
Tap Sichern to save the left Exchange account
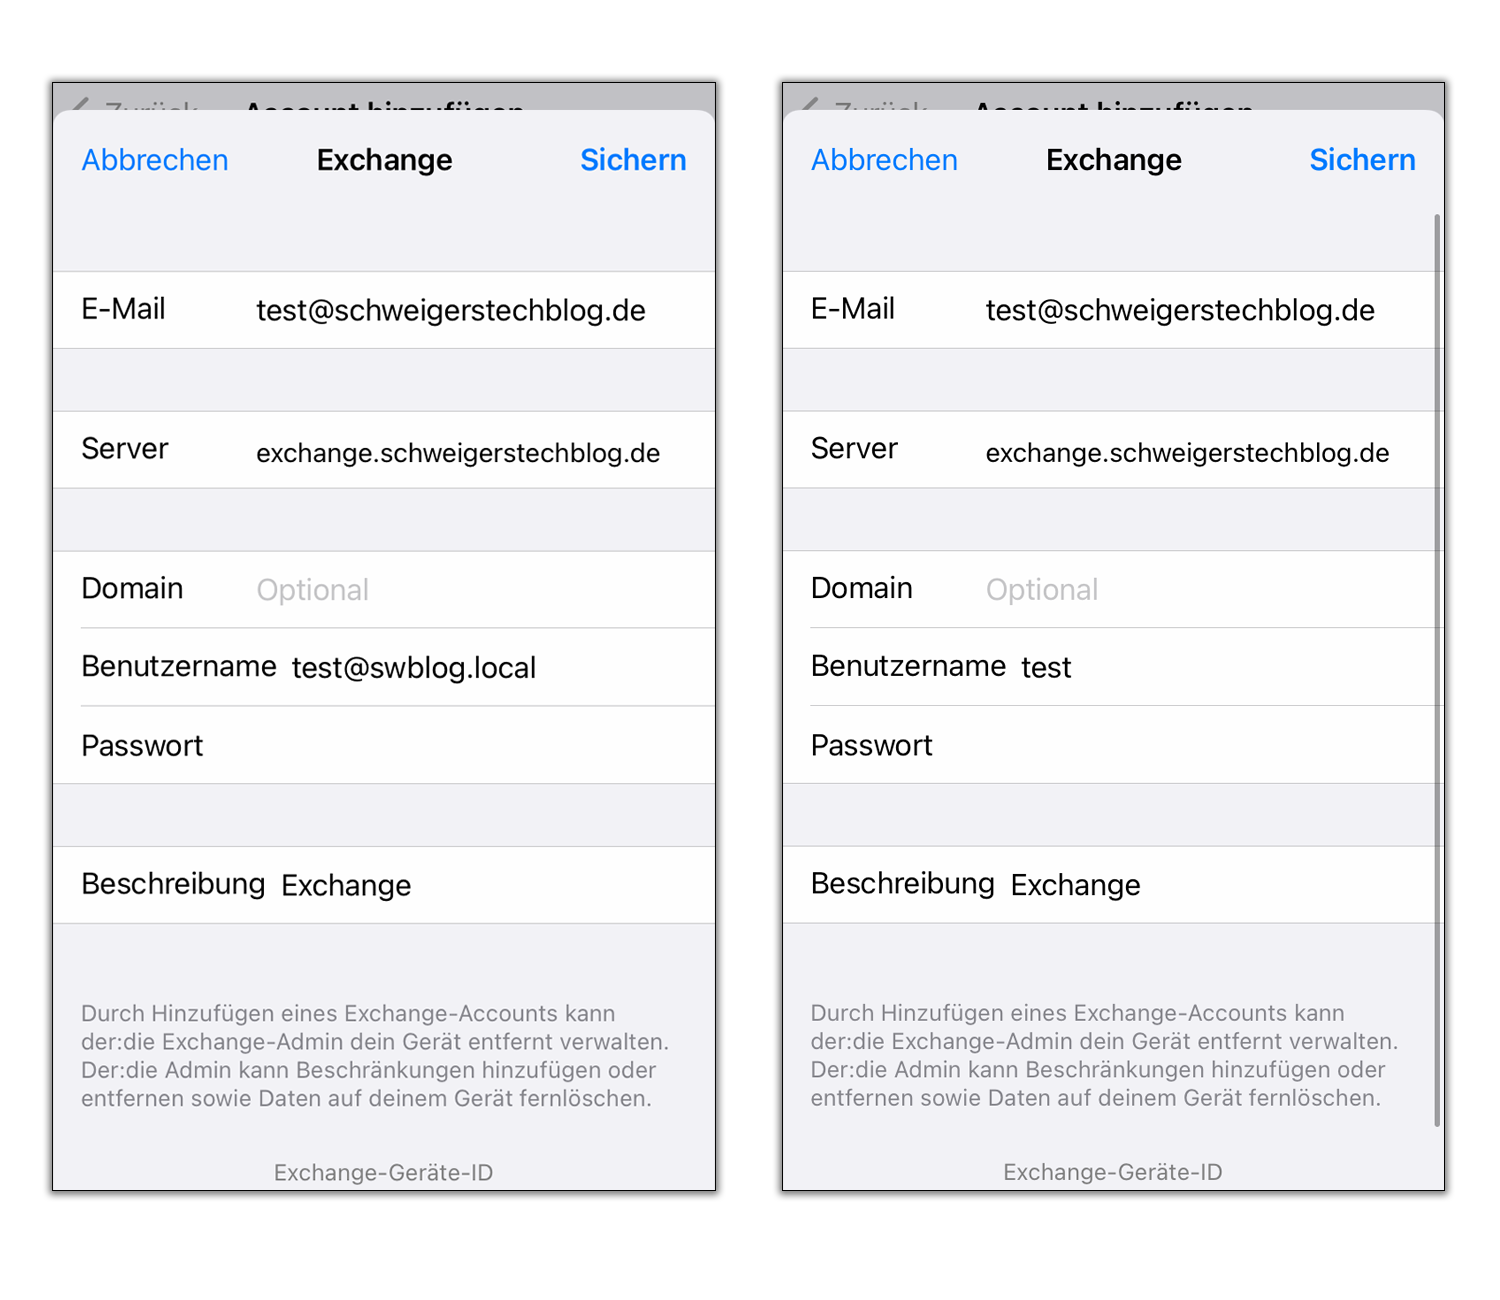(633, 160)
